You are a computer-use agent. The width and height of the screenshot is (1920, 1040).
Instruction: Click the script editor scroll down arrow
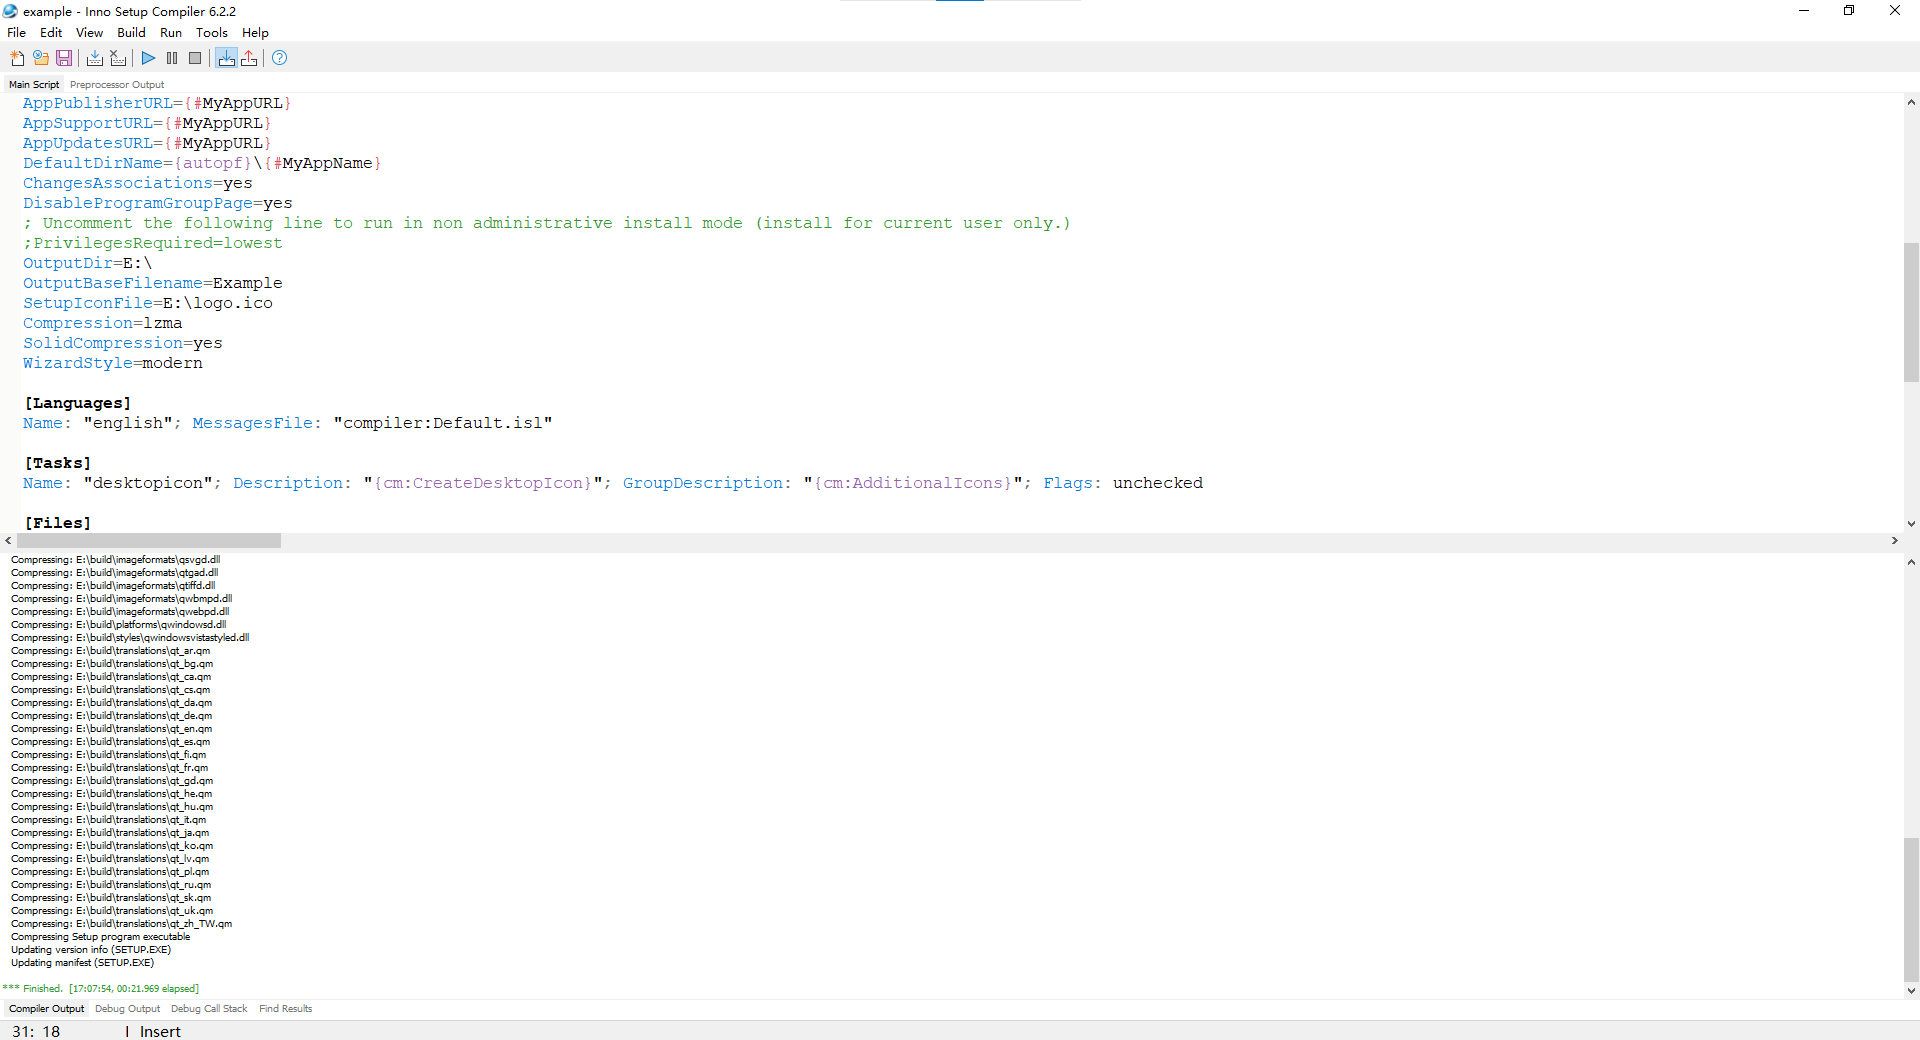(x=1911, y=523)
